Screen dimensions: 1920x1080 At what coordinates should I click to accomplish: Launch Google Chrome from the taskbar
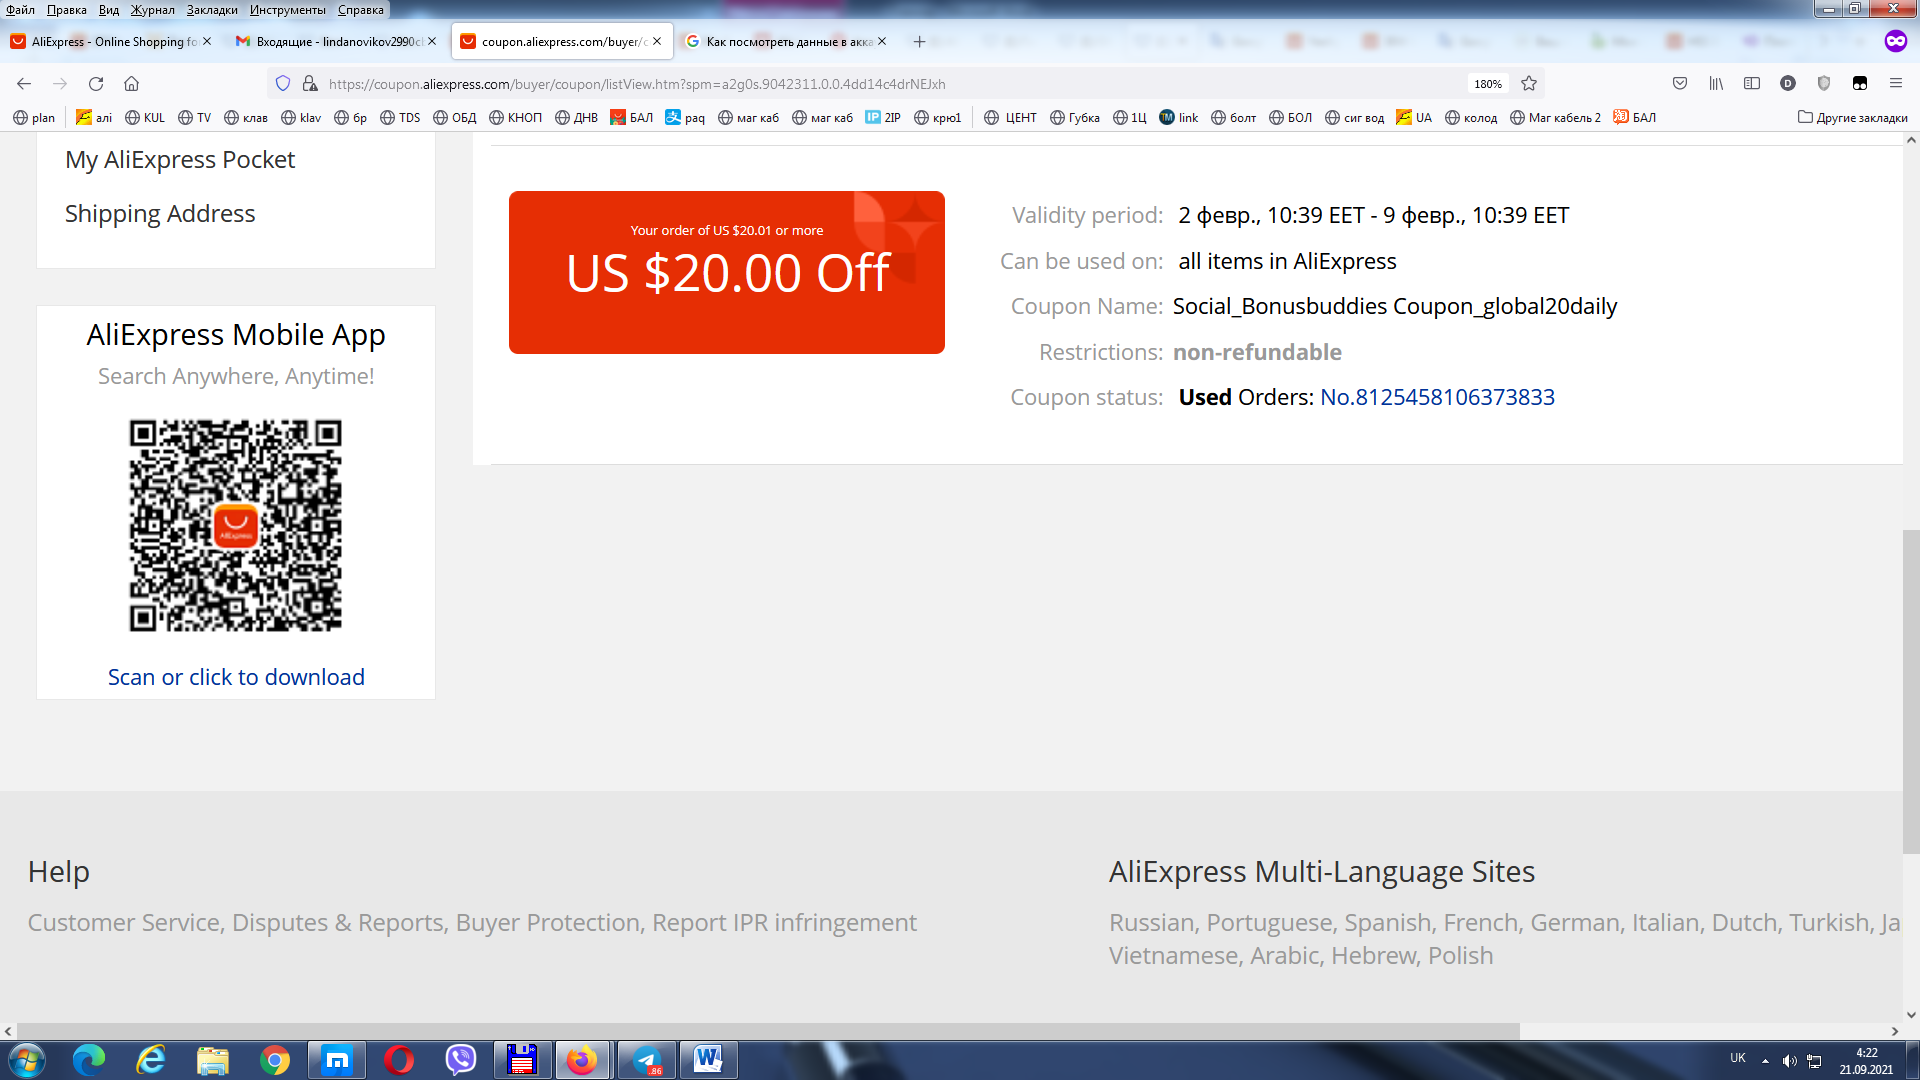click(275, 1060)
